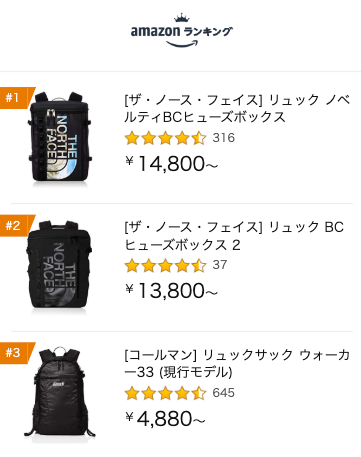Click star rating of first ranked item
The width and height of the screenshot is (361, 457).
point(165,138)
